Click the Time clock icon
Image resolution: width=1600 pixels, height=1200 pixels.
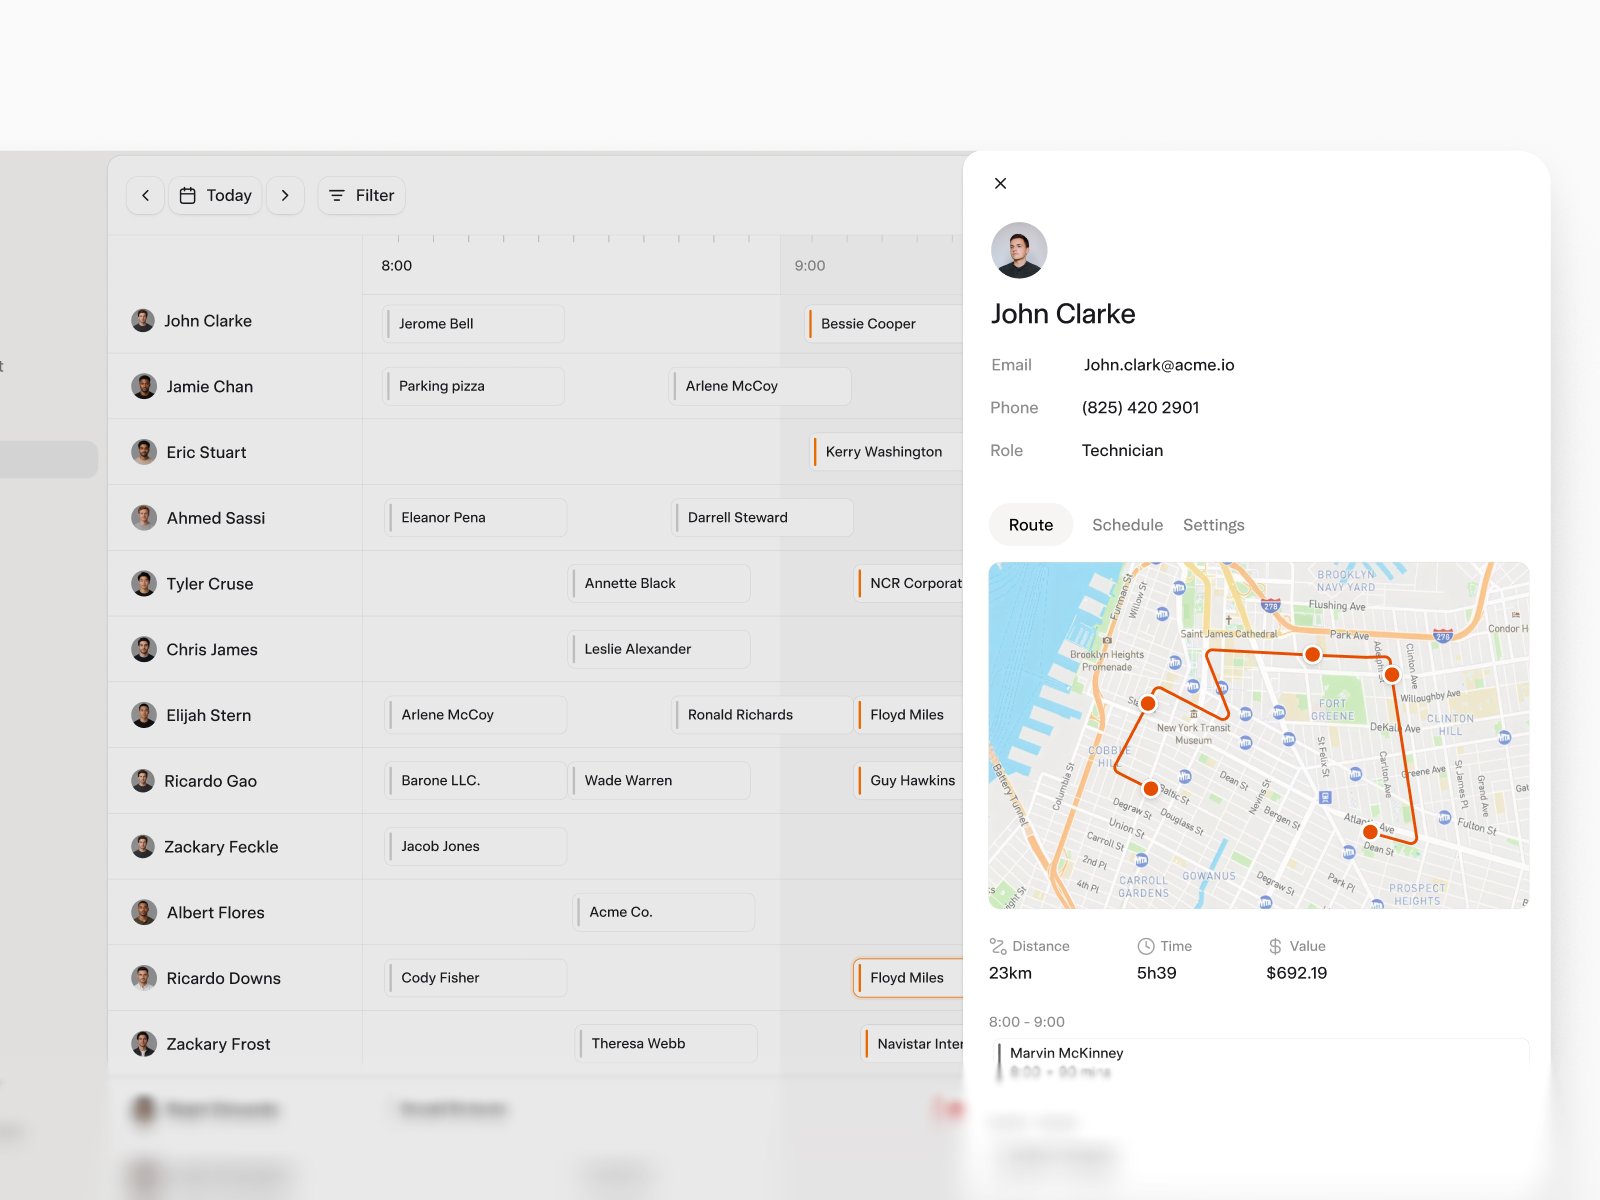click(x=1146, y=946)
